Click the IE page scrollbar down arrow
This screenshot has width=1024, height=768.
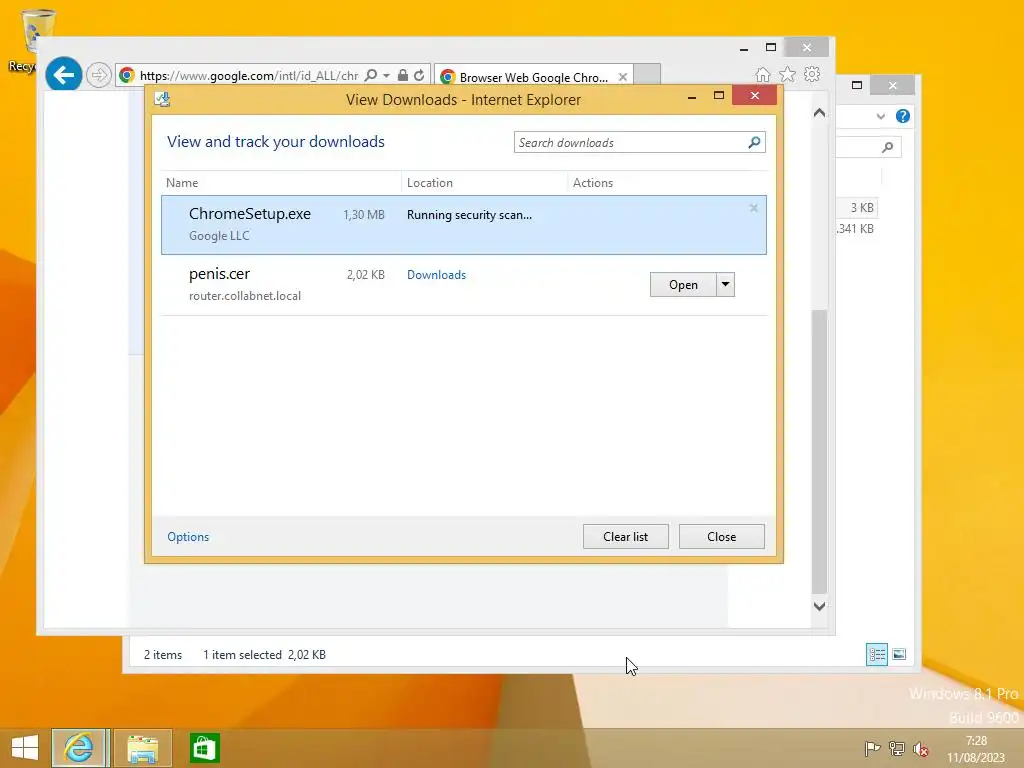coord(820,606)
